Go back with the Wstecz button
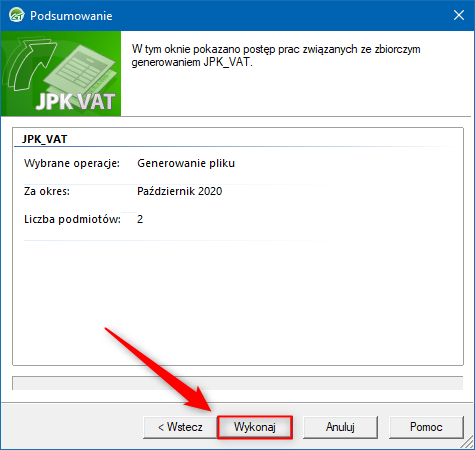 pyautogui.click(x=180, y=427)
